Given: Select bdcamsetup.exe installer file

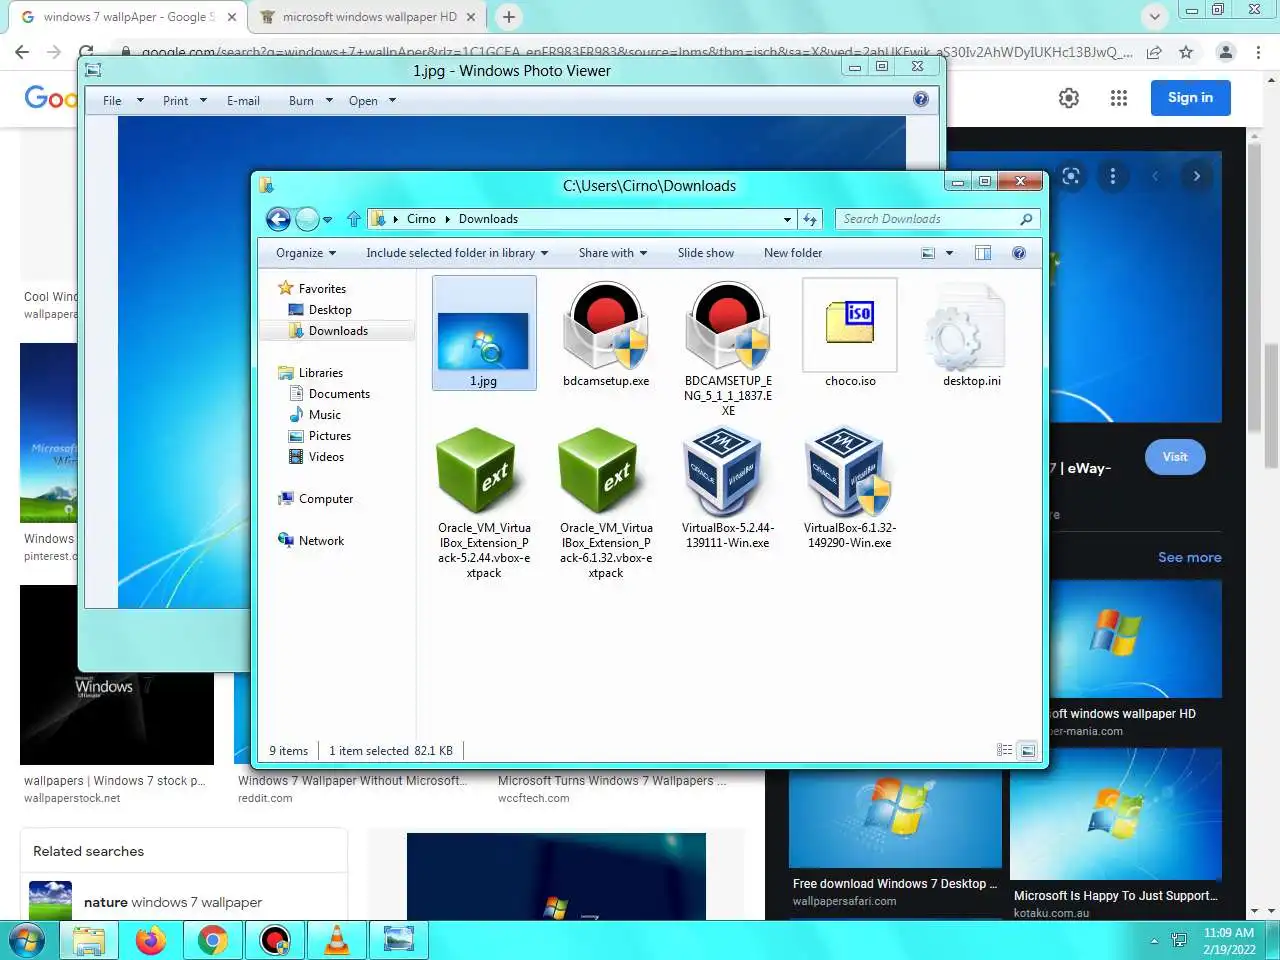Looking at the screenshot, I should (606, 335).
